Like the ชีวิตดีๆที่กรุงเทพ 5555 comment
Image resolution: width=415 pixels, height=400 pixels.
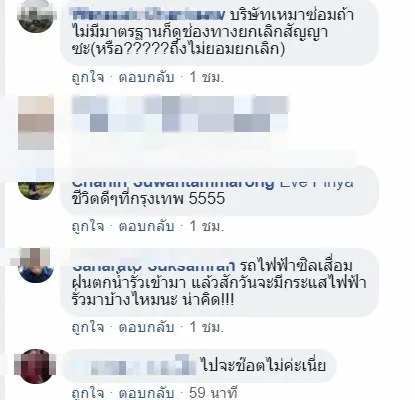coord(88,226)
